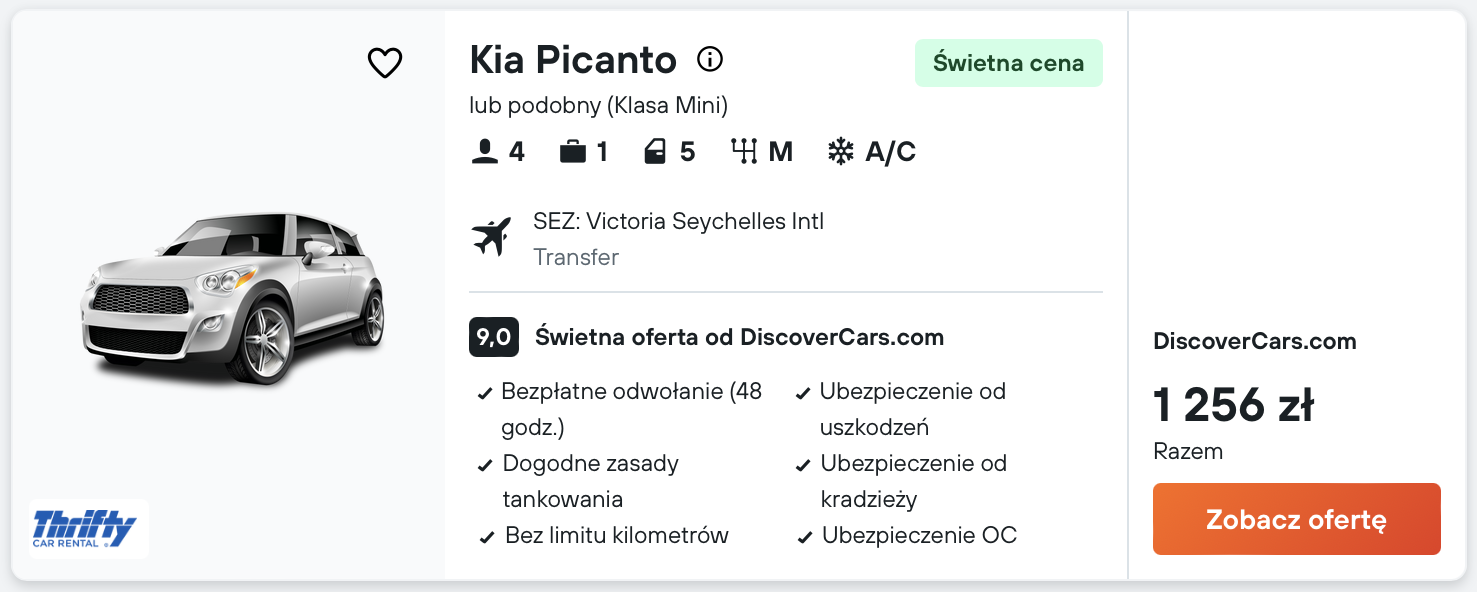Click the Świetna cena badge

tap(1008, 63)
